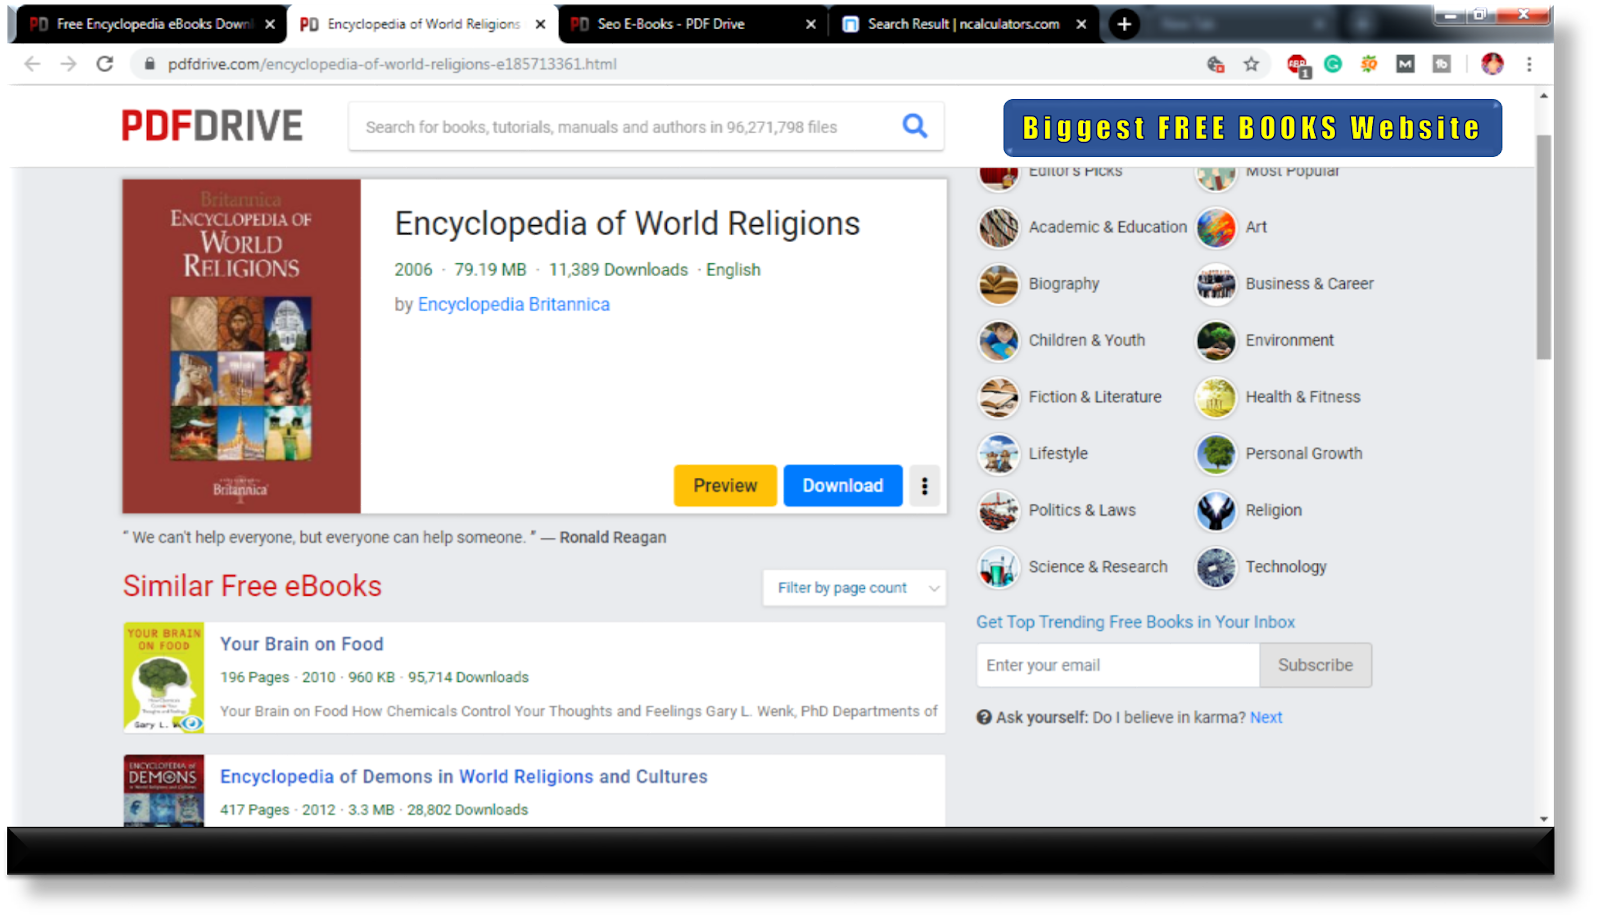Open the Religion category icon
Screen dimensions: 1600x921
pos(1215,511)
